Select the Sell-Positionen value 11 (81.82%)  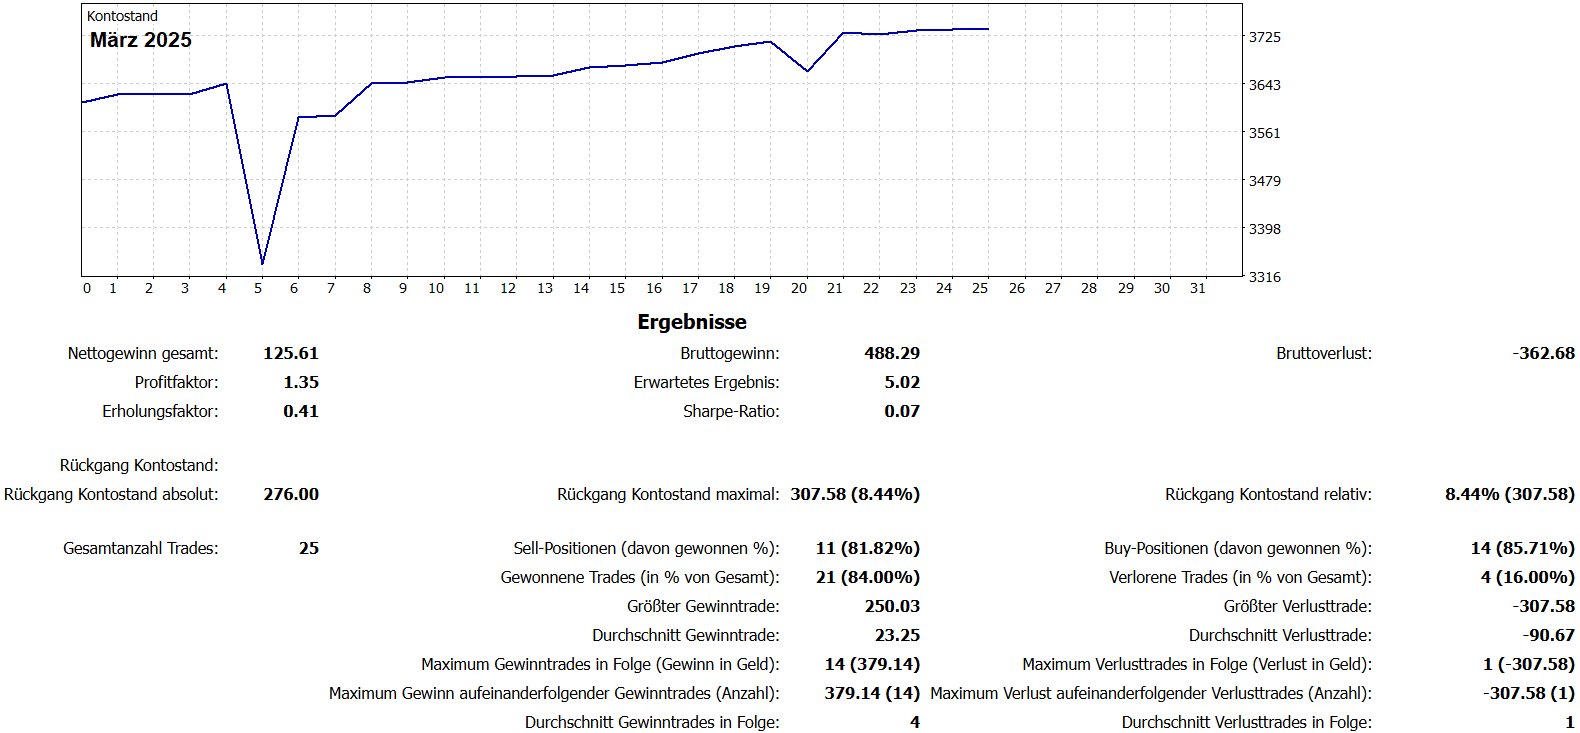point(868,548)
